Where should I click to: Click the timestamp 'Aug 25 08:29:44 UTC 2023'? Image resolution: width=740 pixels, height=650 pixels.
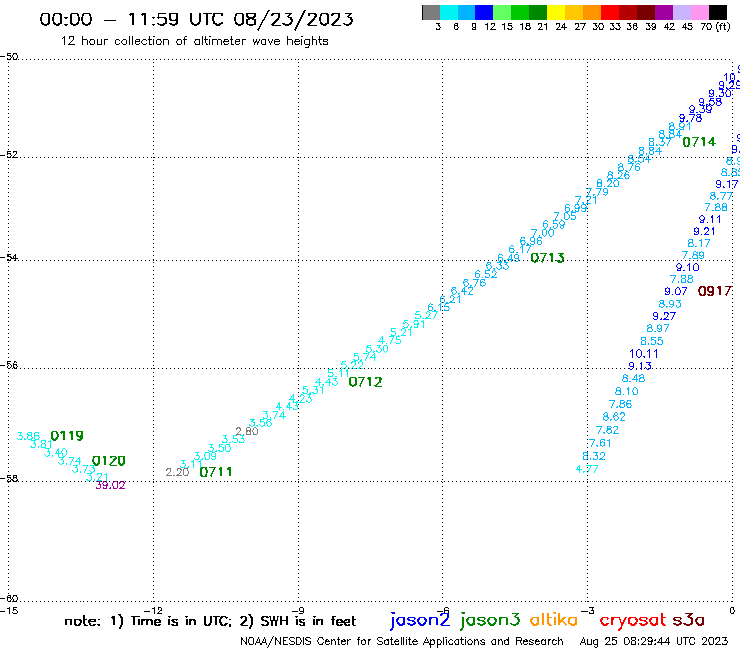pyautogui.click(x=654, y=642)
